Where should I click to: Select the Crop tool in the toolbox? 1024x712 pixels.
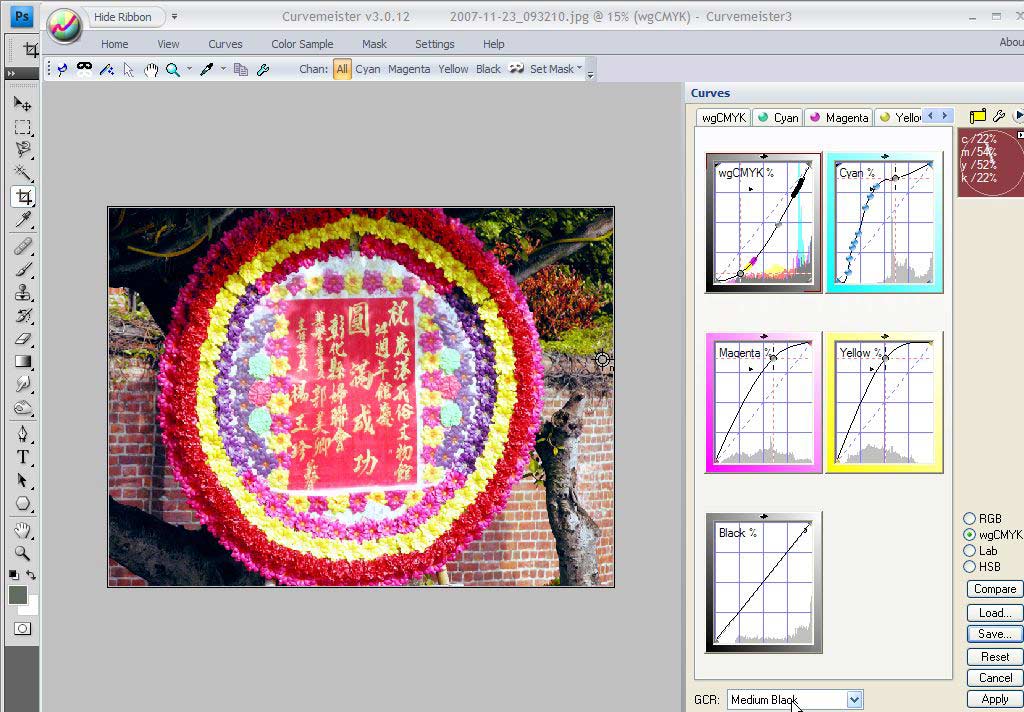22,197
